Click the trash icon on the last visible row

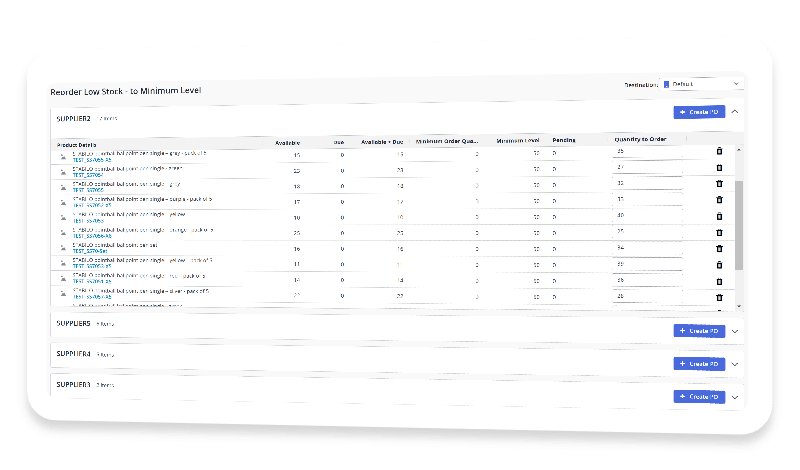(x=718, y=297)
